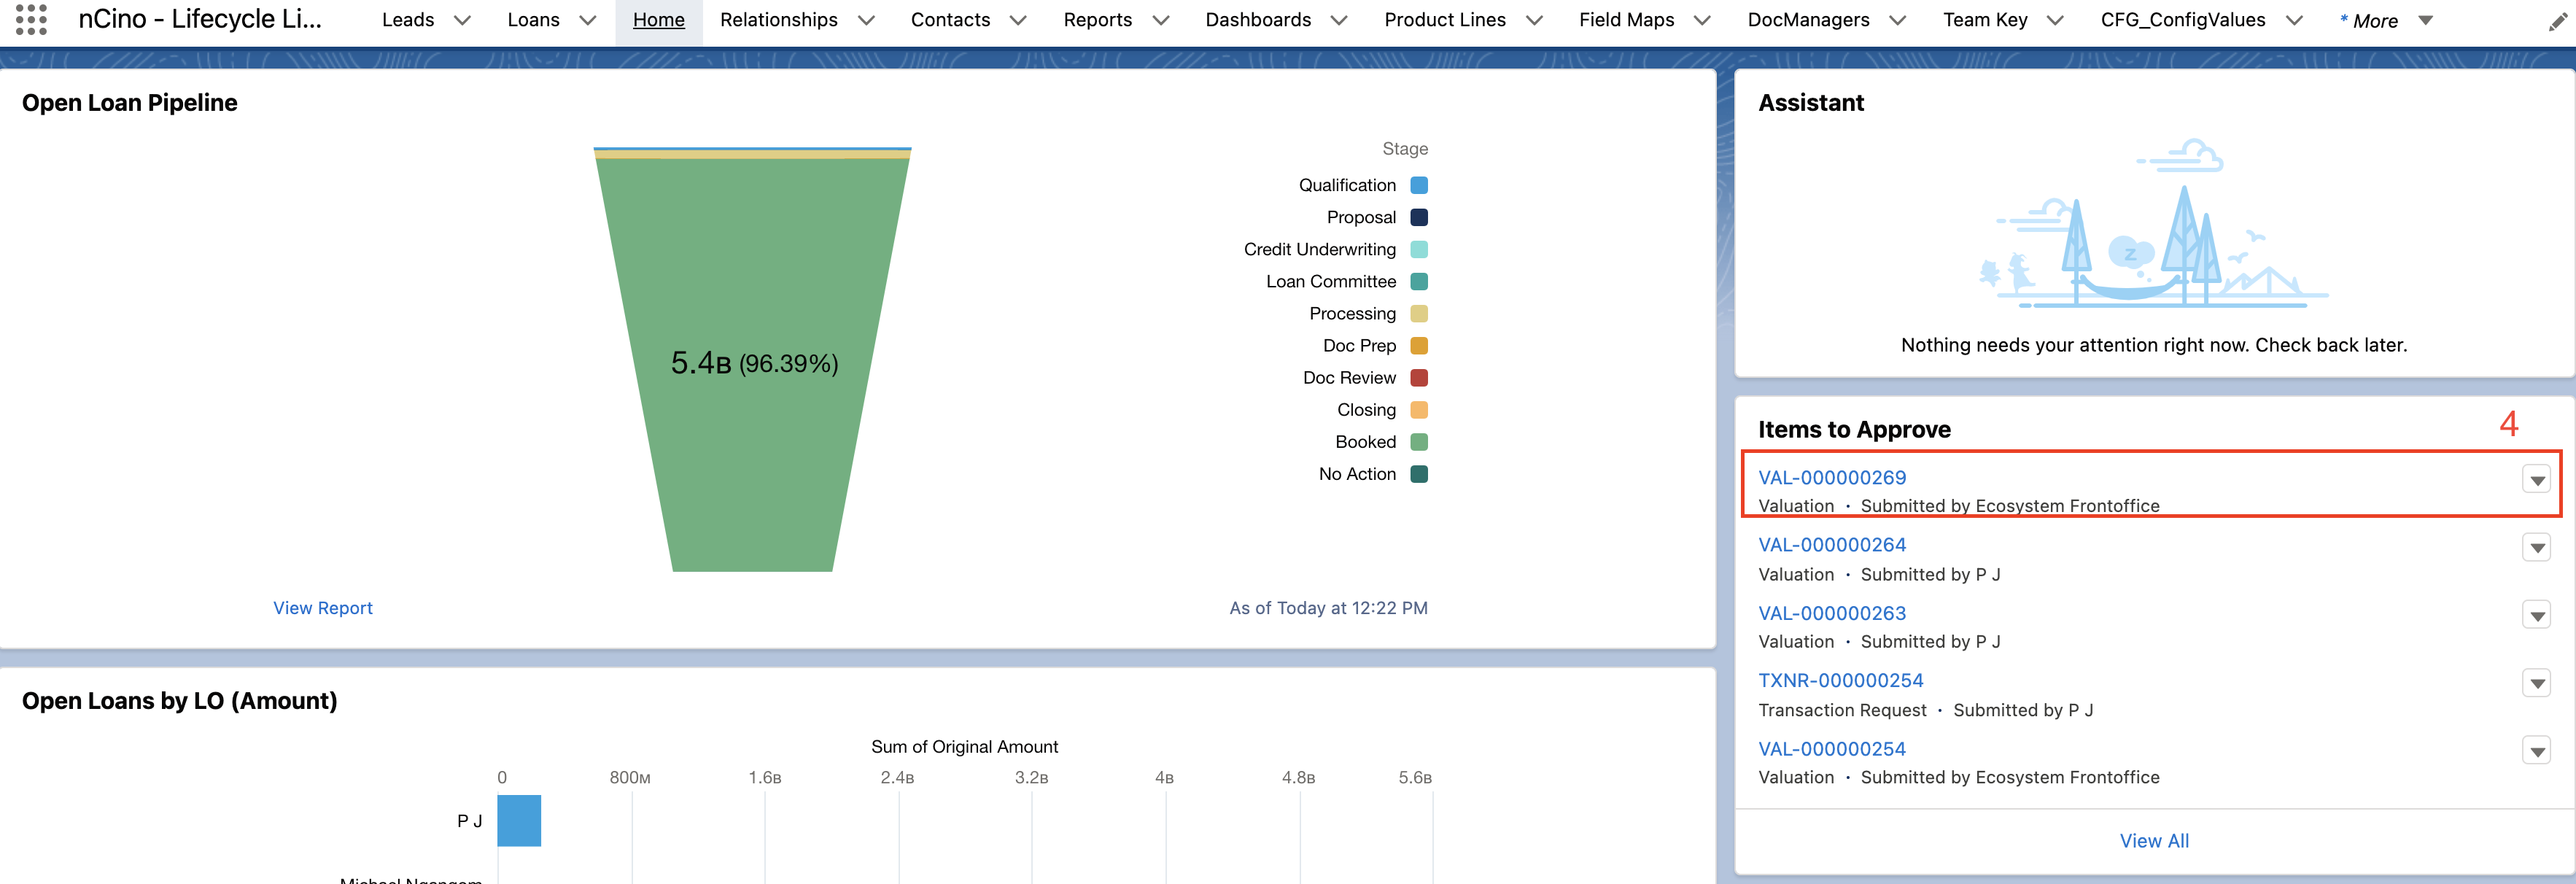Viewport: 2576px width, 884px height.
Task: Open the App Launcher waffle icon
Action: click(33, 20)
